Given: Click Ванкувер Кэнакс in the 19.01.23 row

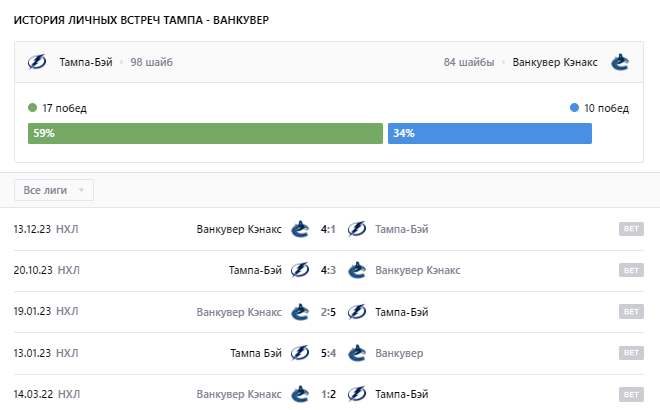Looking at the screenshot, I should tap(239, 312).
